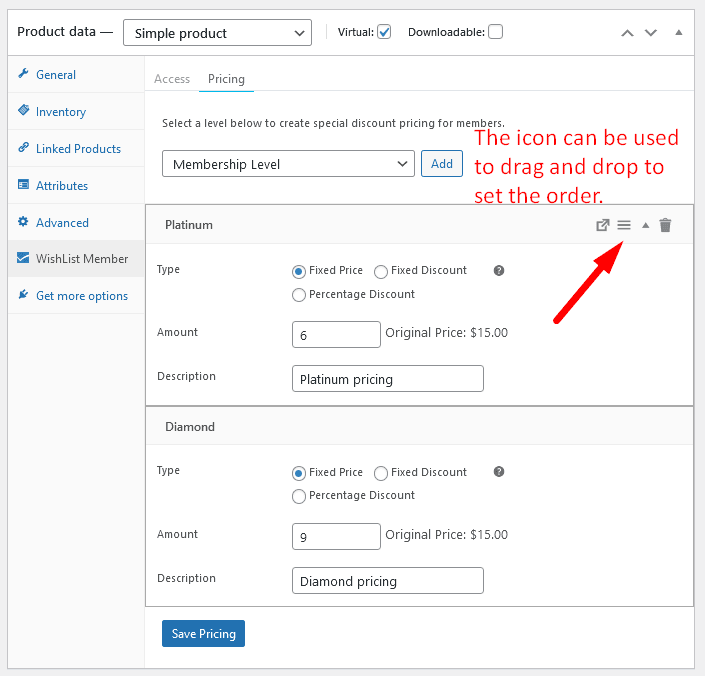Click the Get more options plug icon
Image resolution: width=705 pixels, height=676 pixels.
23,294
